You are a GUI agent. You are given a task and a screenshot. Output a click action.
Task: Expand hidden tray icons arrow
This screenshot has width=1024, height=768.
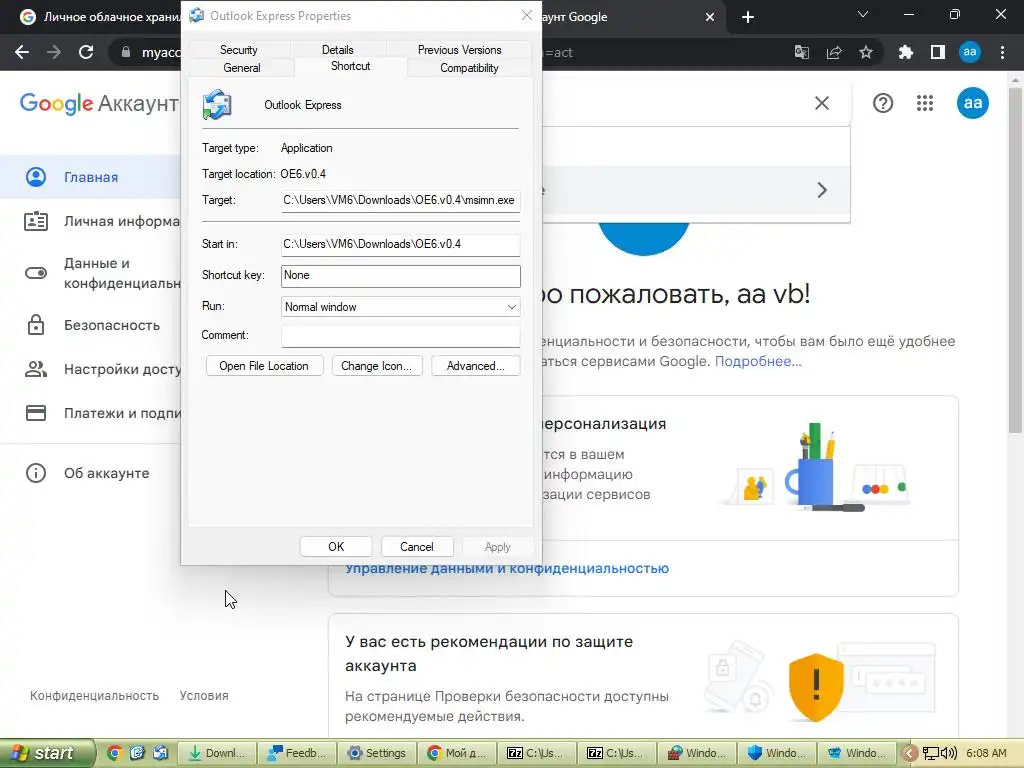coord(909,753)
